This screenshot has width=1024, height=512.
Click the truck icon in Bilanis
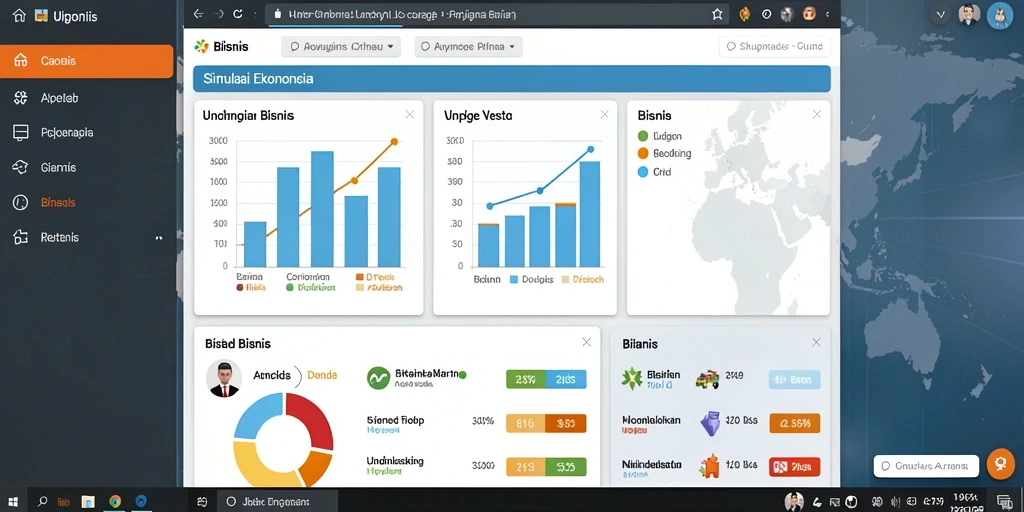pos(707,379)
